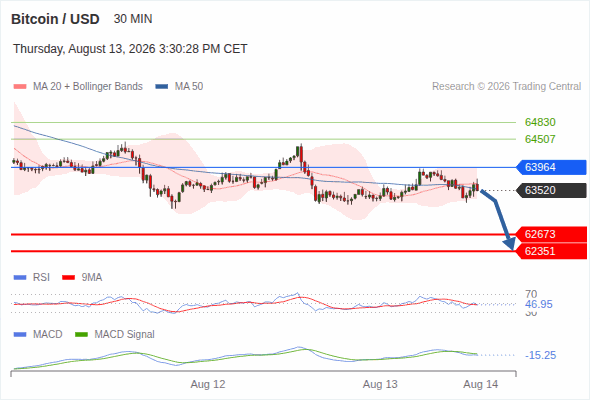Click the MACD legend label
Viewport: 590px width, 400px height.
[x=47, y=335]
